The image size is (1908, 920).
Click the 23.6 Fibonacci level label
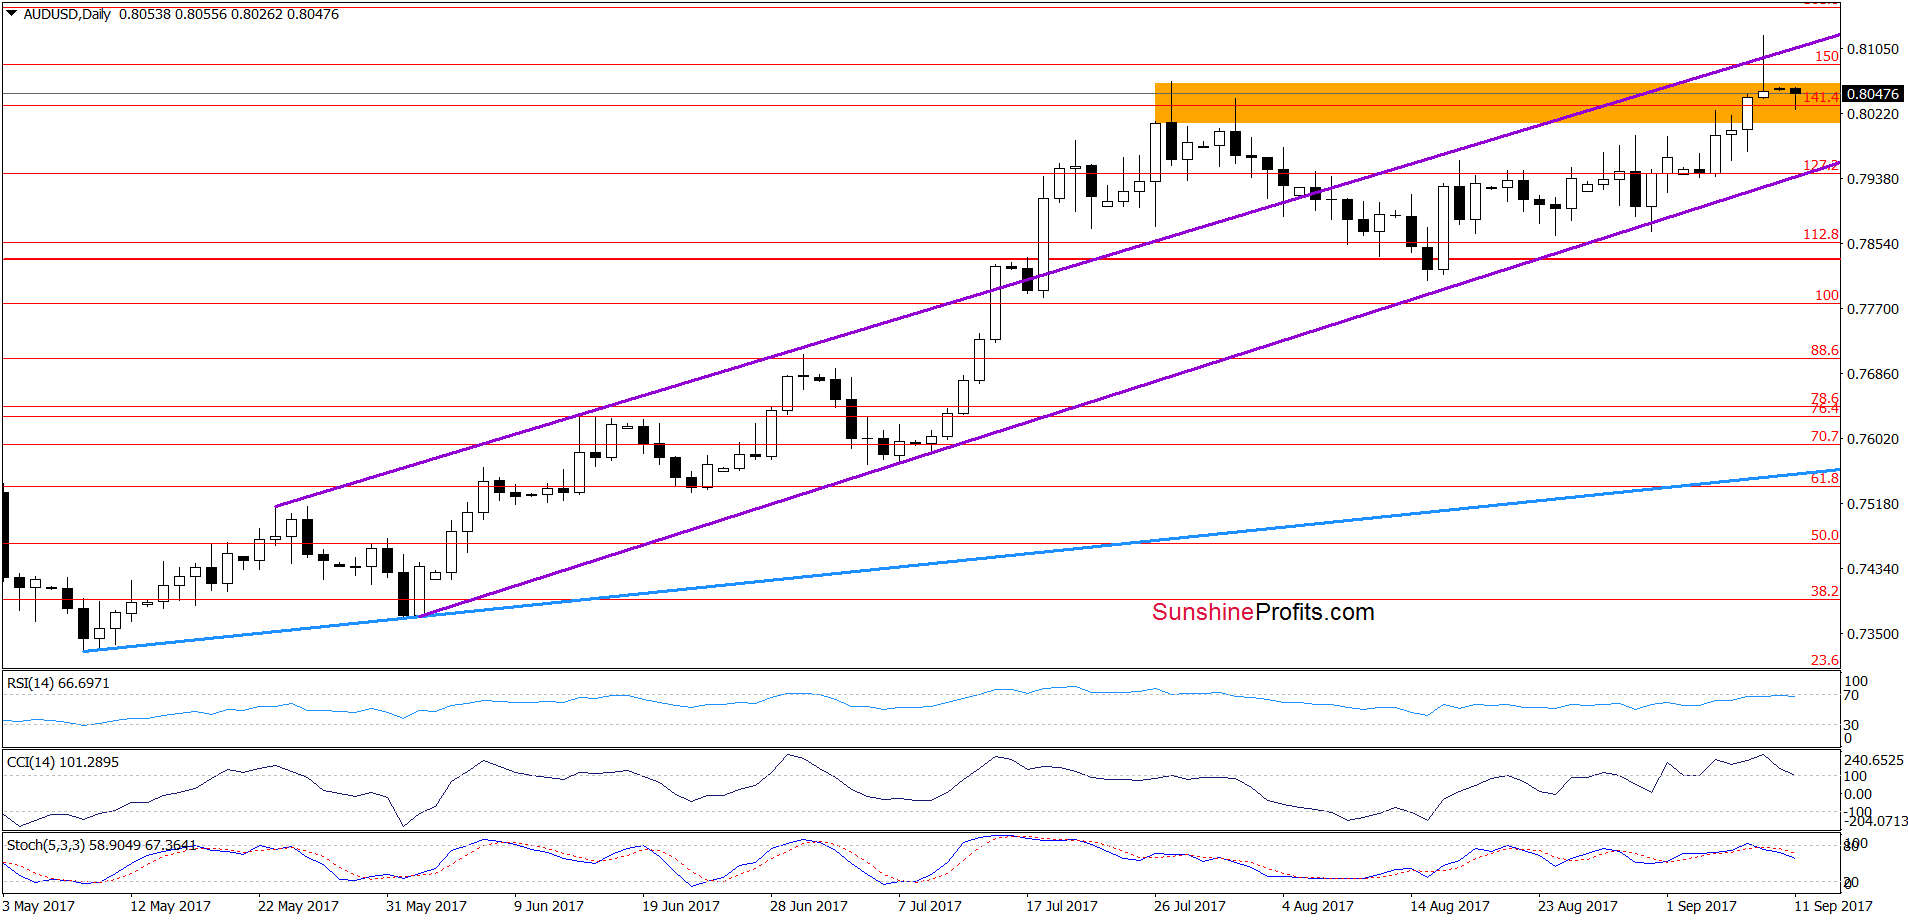coord(1825,660)
